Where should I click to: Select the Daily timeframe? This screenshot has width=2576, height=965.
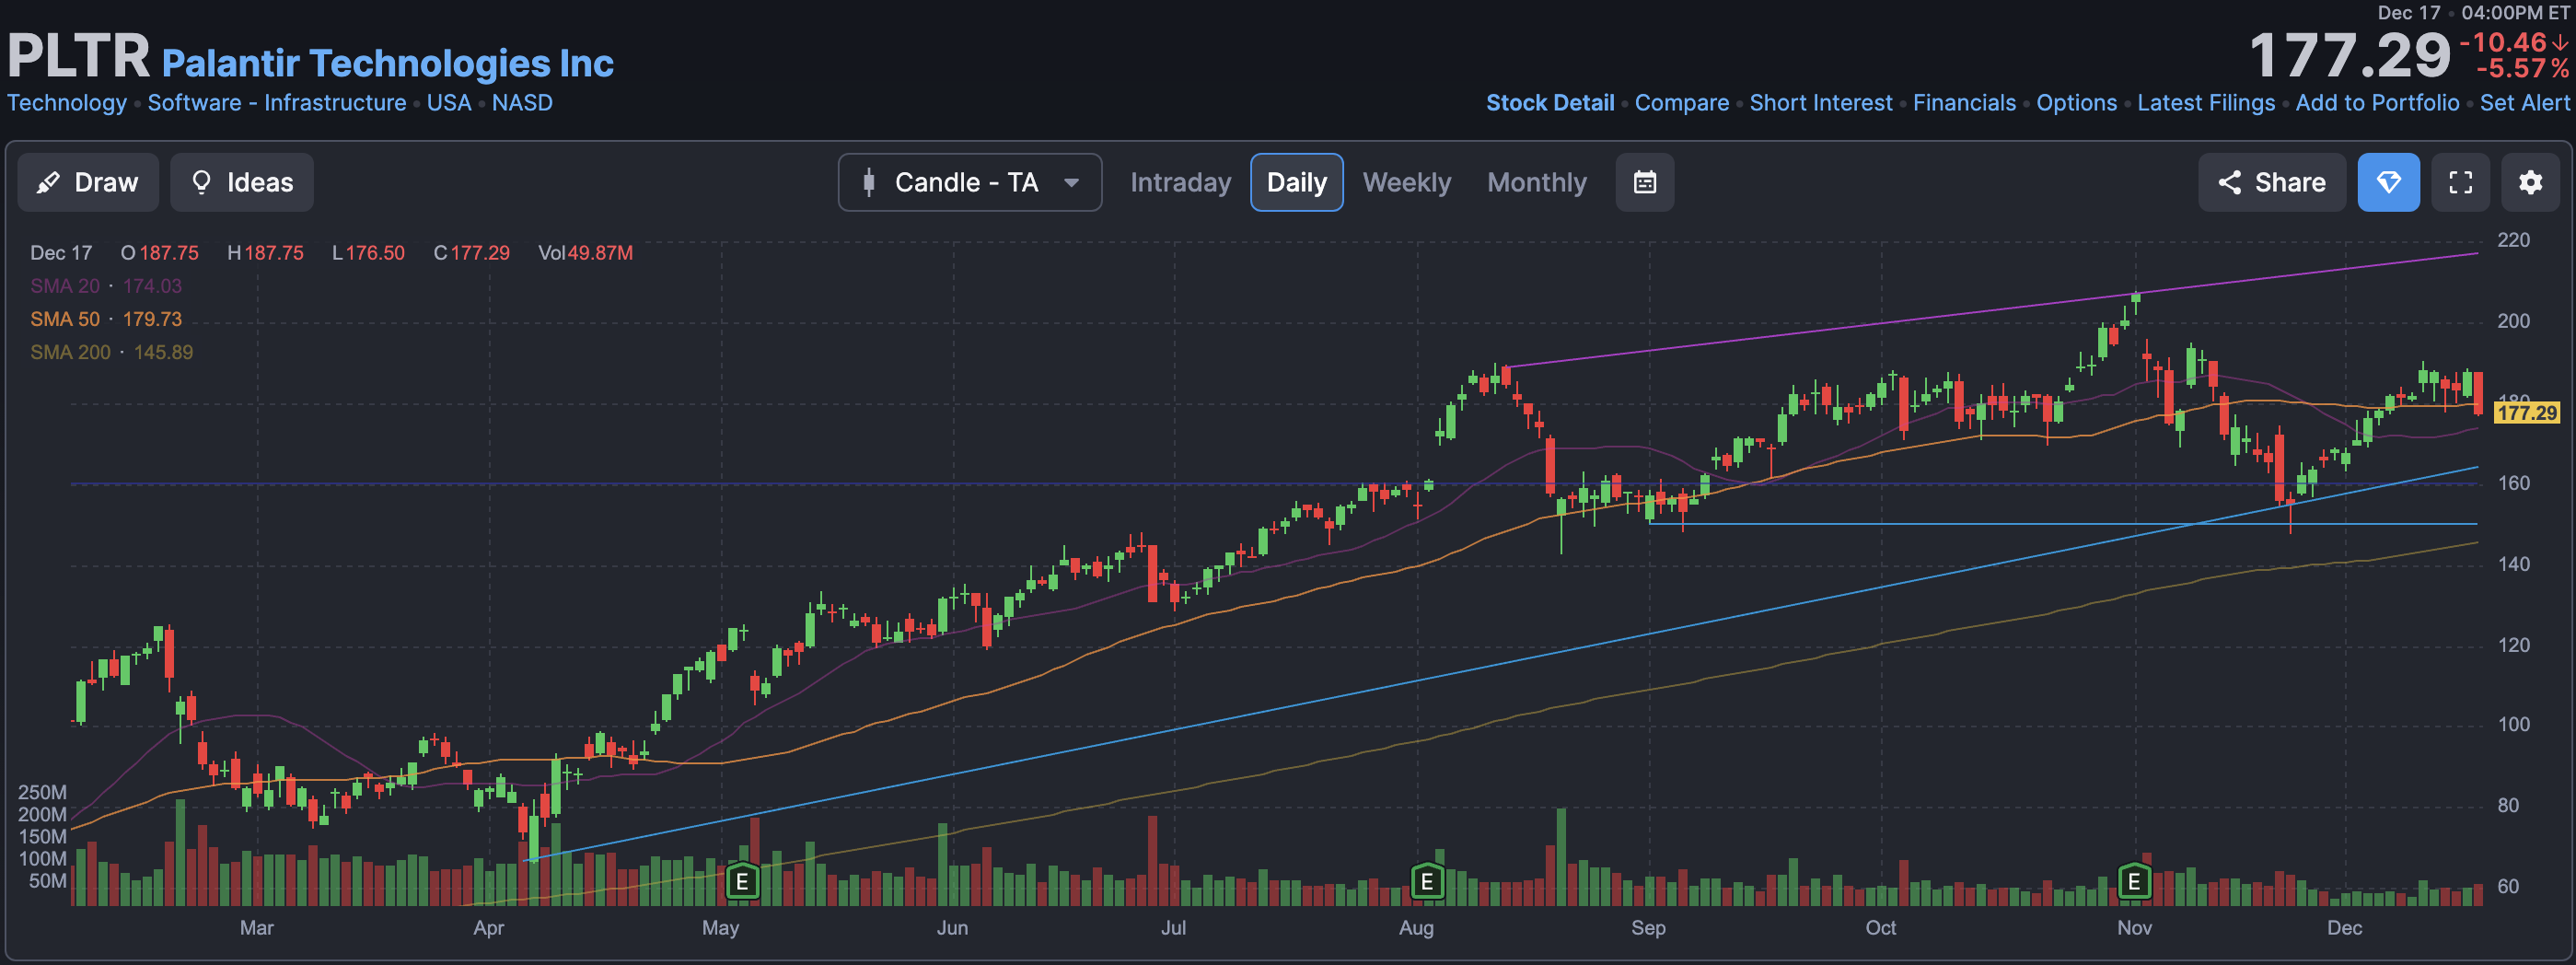coord(1297,182)
